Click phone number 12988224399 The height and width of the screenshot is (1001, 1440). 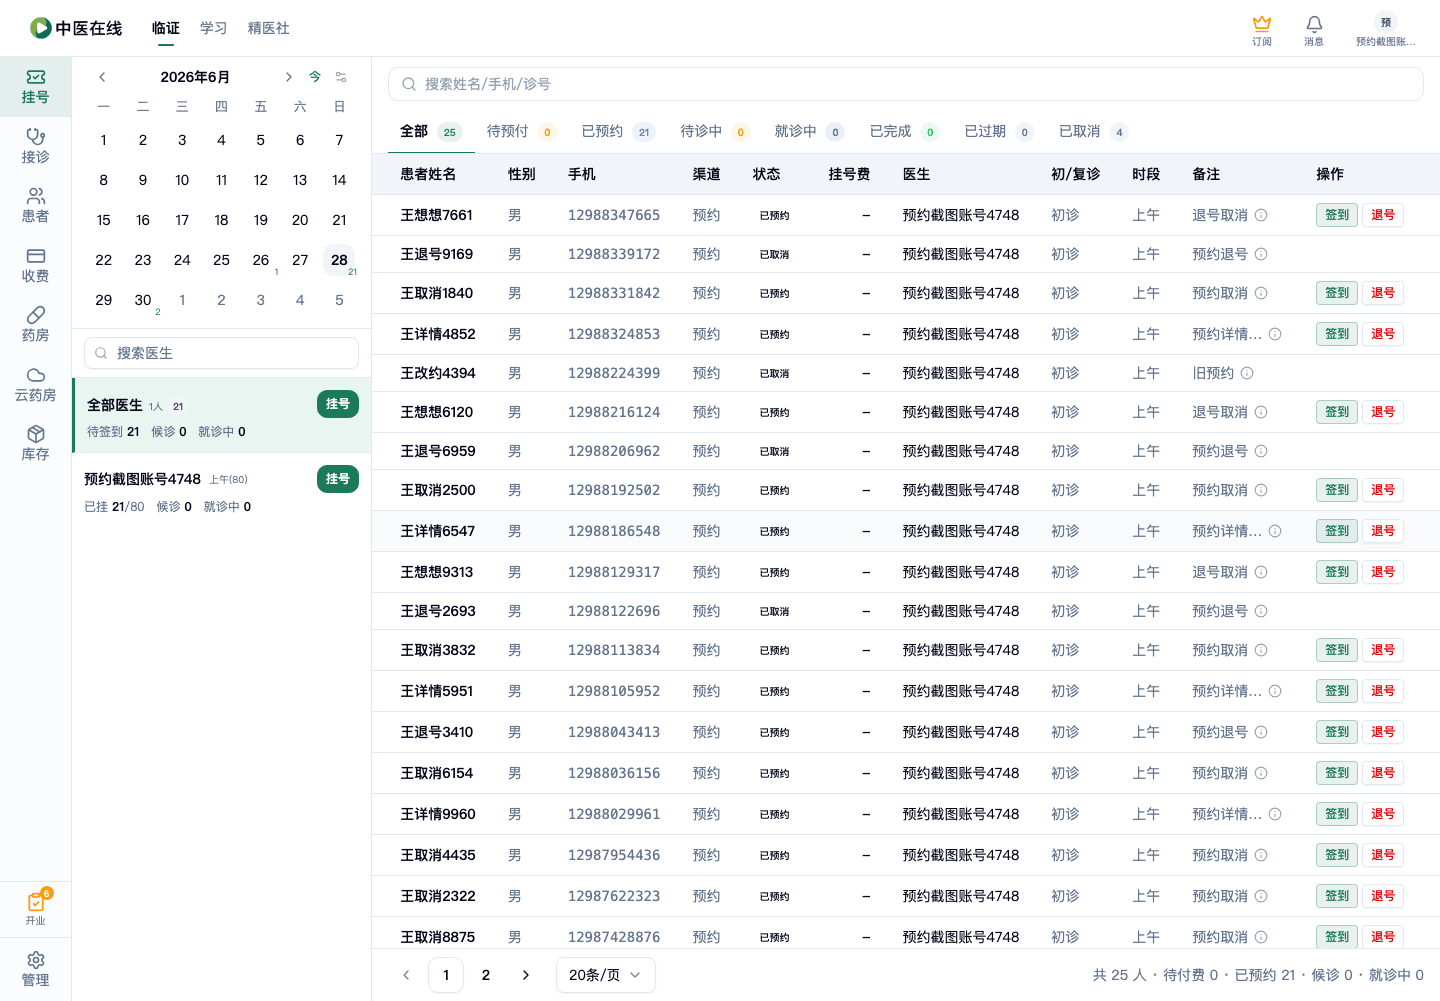point(614,373)
